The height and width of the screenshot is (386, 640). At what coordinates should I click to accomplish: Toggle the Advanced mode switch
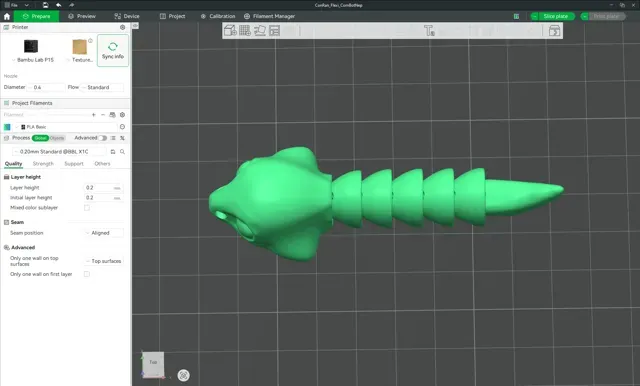[102, 138]
